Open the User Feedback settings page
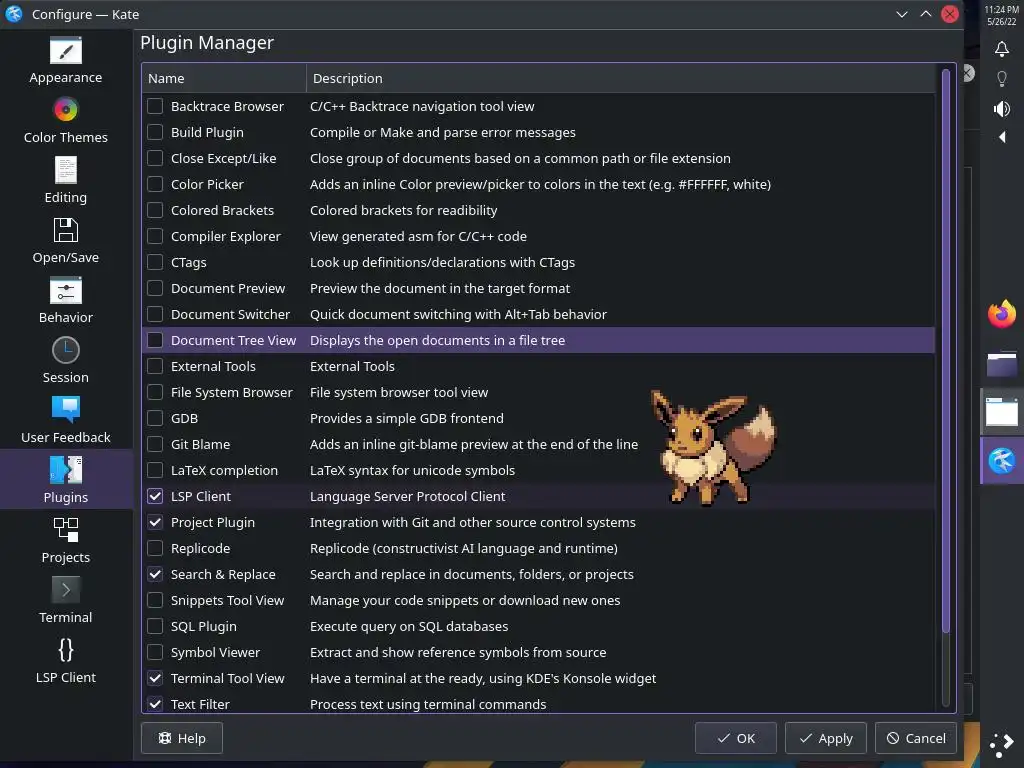This screenshot has width=1024, height=768. point(65,422)
